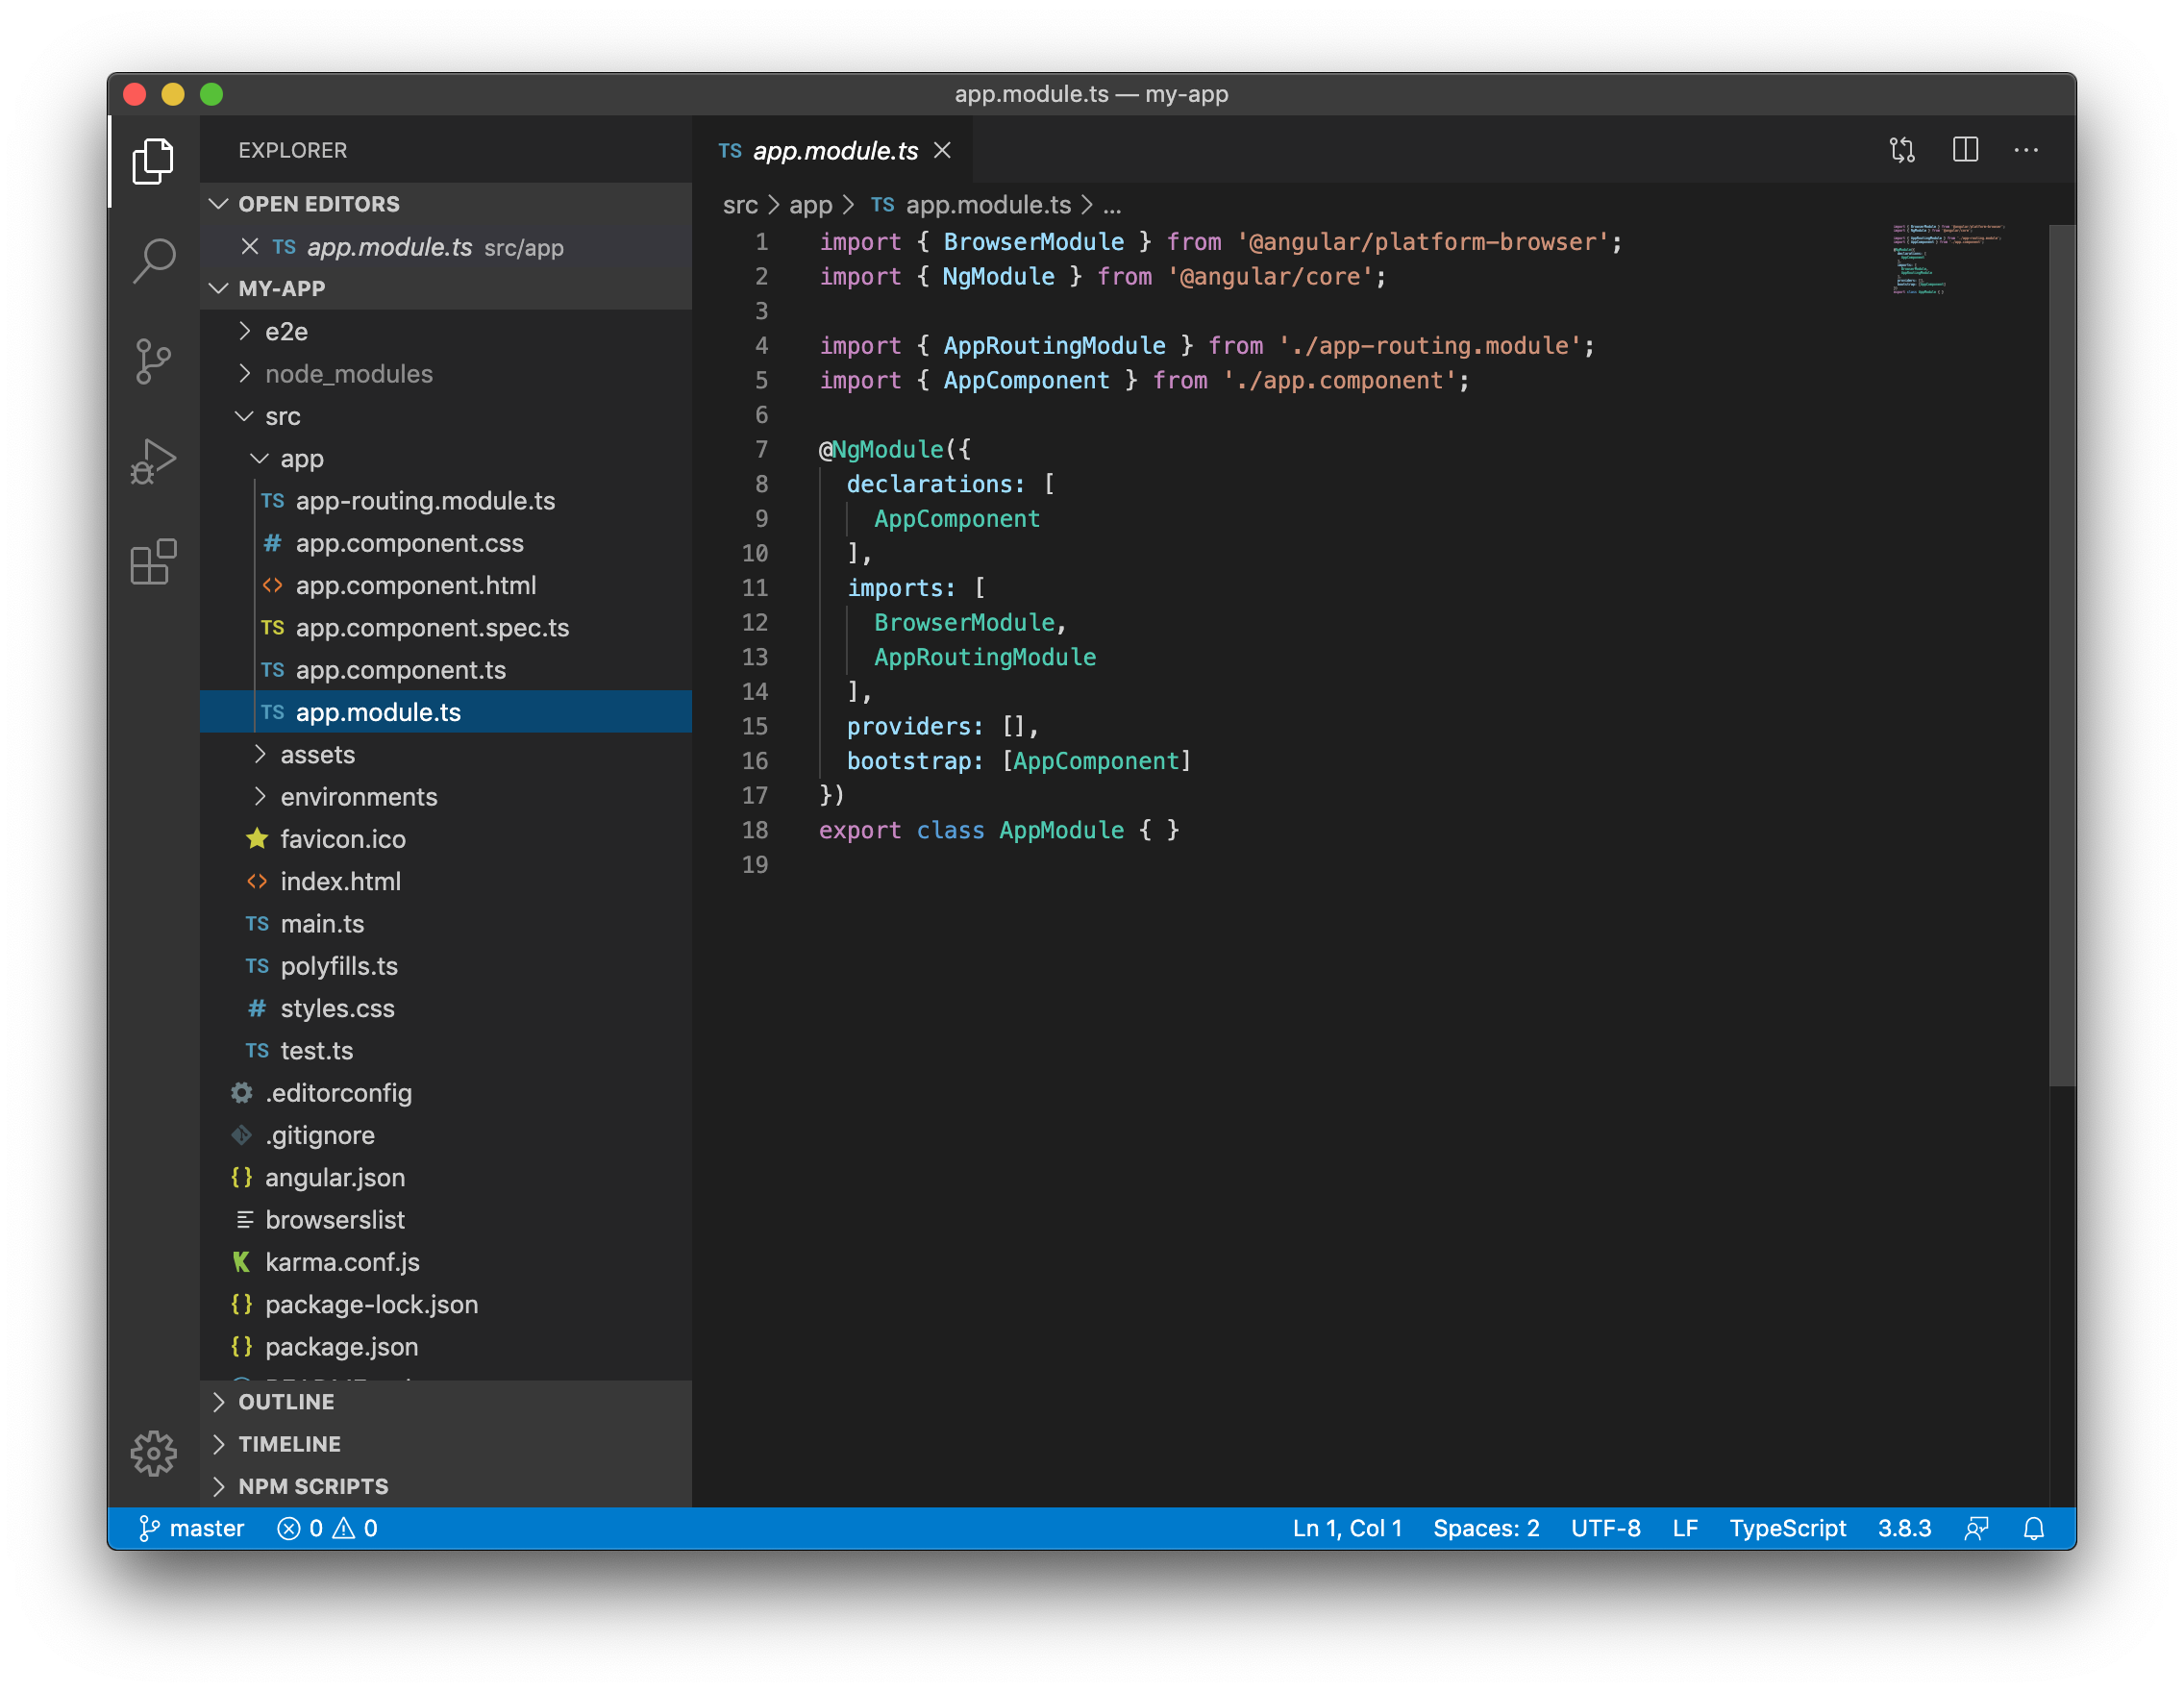
Task: Click the breadcrumb ellipsis symbol item
Action: point(1111,205)
